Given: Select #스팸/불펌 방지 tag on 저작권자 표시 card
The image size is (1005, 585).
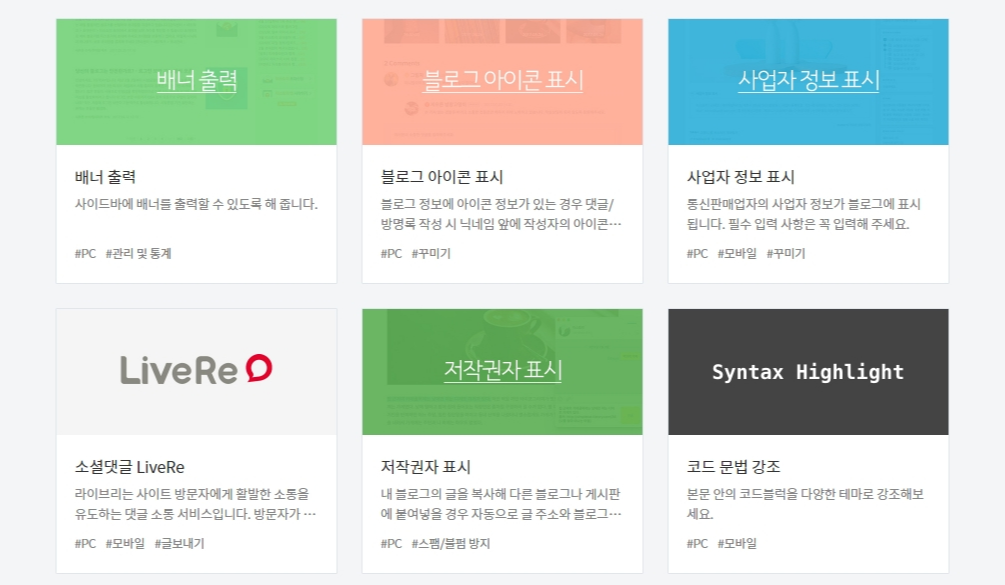Looking at the screenshot, I should tap(451, 543).
